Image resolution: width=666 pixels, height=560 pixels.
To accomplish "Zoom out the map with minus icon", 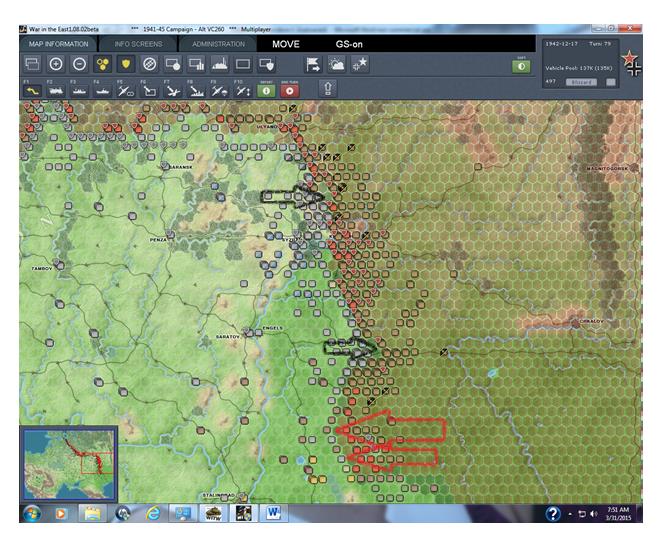I will pyautogui.click(x=79, y=64).
